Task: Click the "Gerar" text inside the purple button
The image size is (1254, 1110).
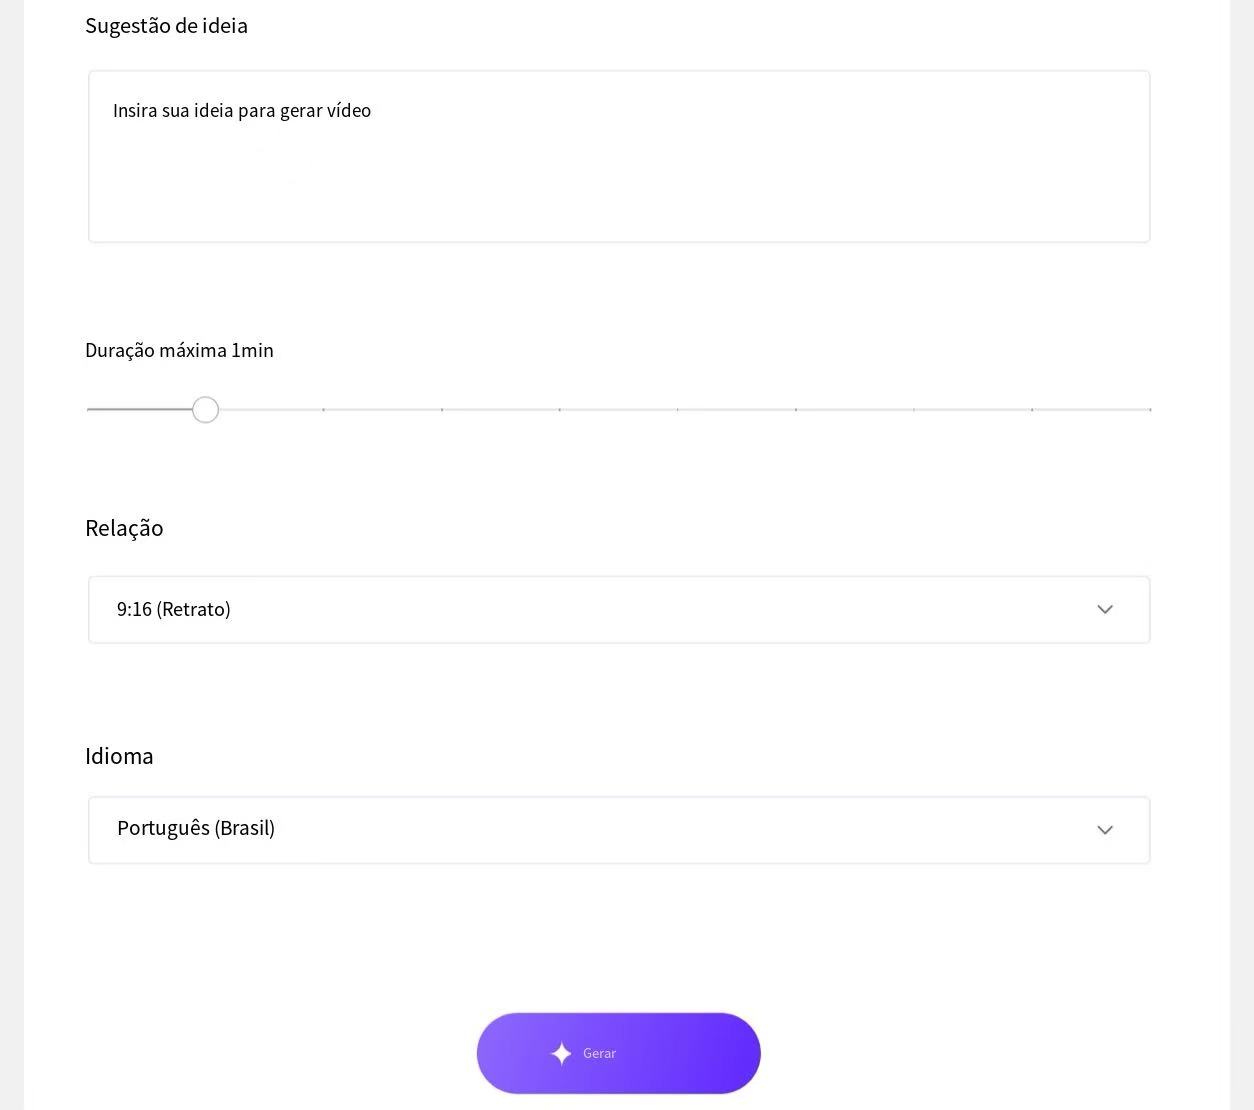Action: (x=599, y=1053)
